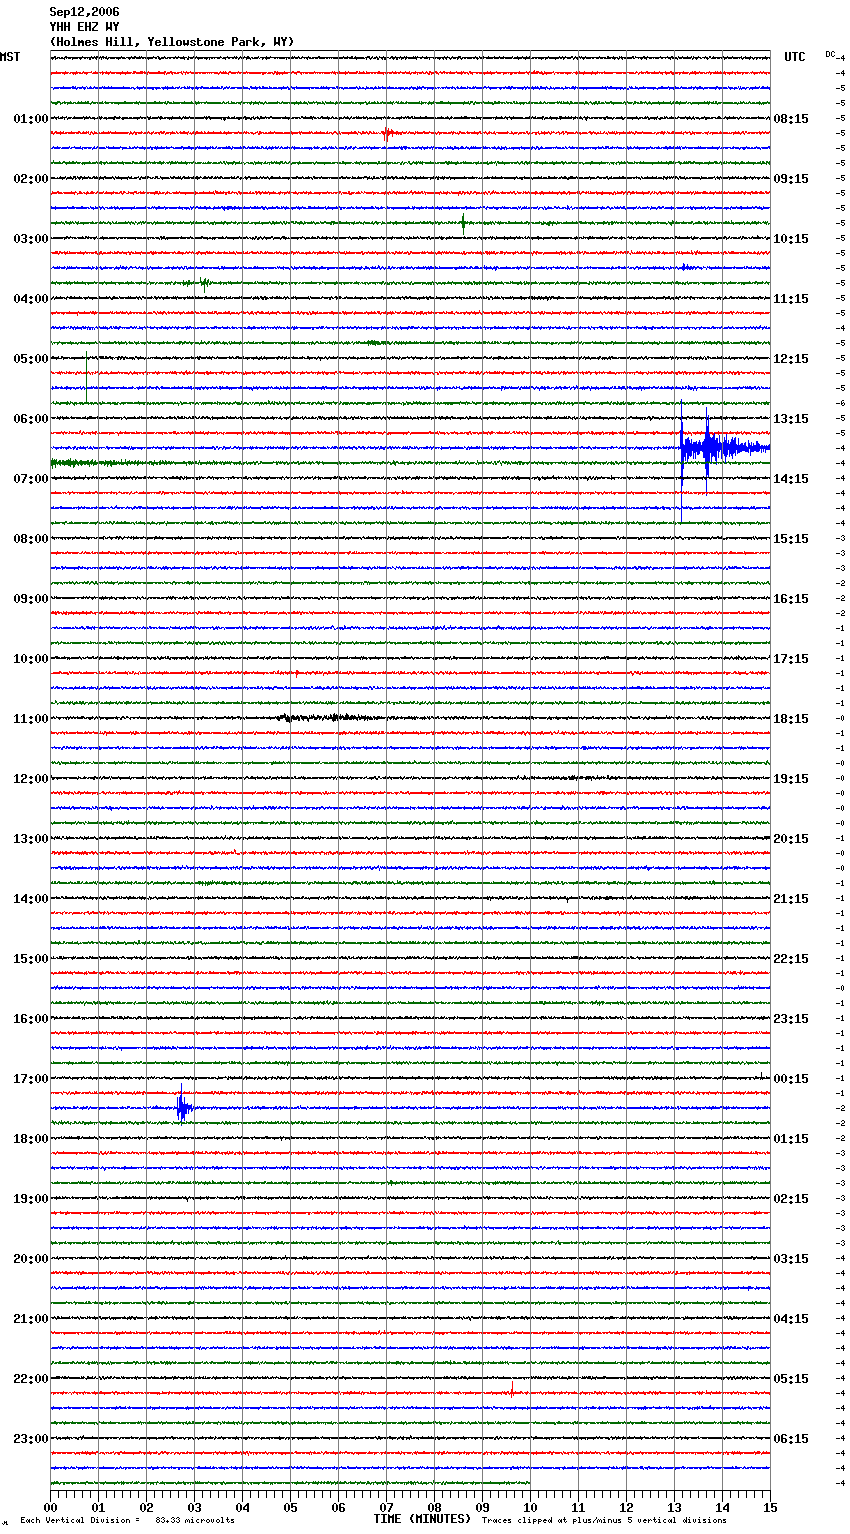The width and height of the screenshot is (850, 1534).
Task: Click the 'Traces clipped at plus/minus 5 vertical divisions' note
Action: [x=604, y=1520]
